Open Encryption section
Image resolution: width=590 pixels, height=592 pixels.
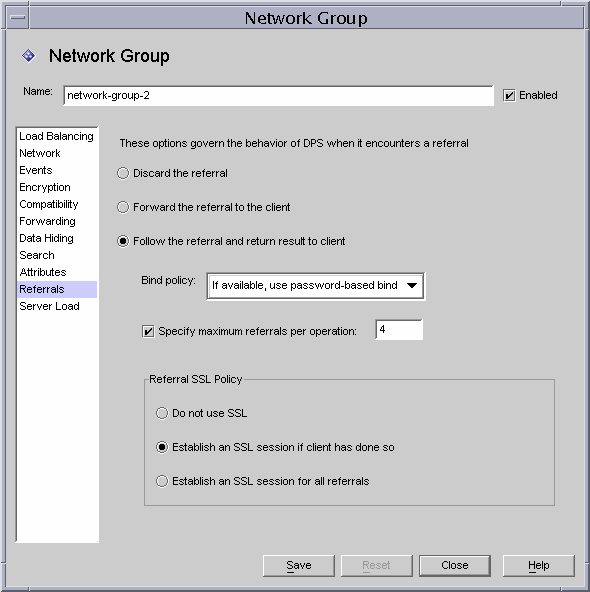(57, 187)
